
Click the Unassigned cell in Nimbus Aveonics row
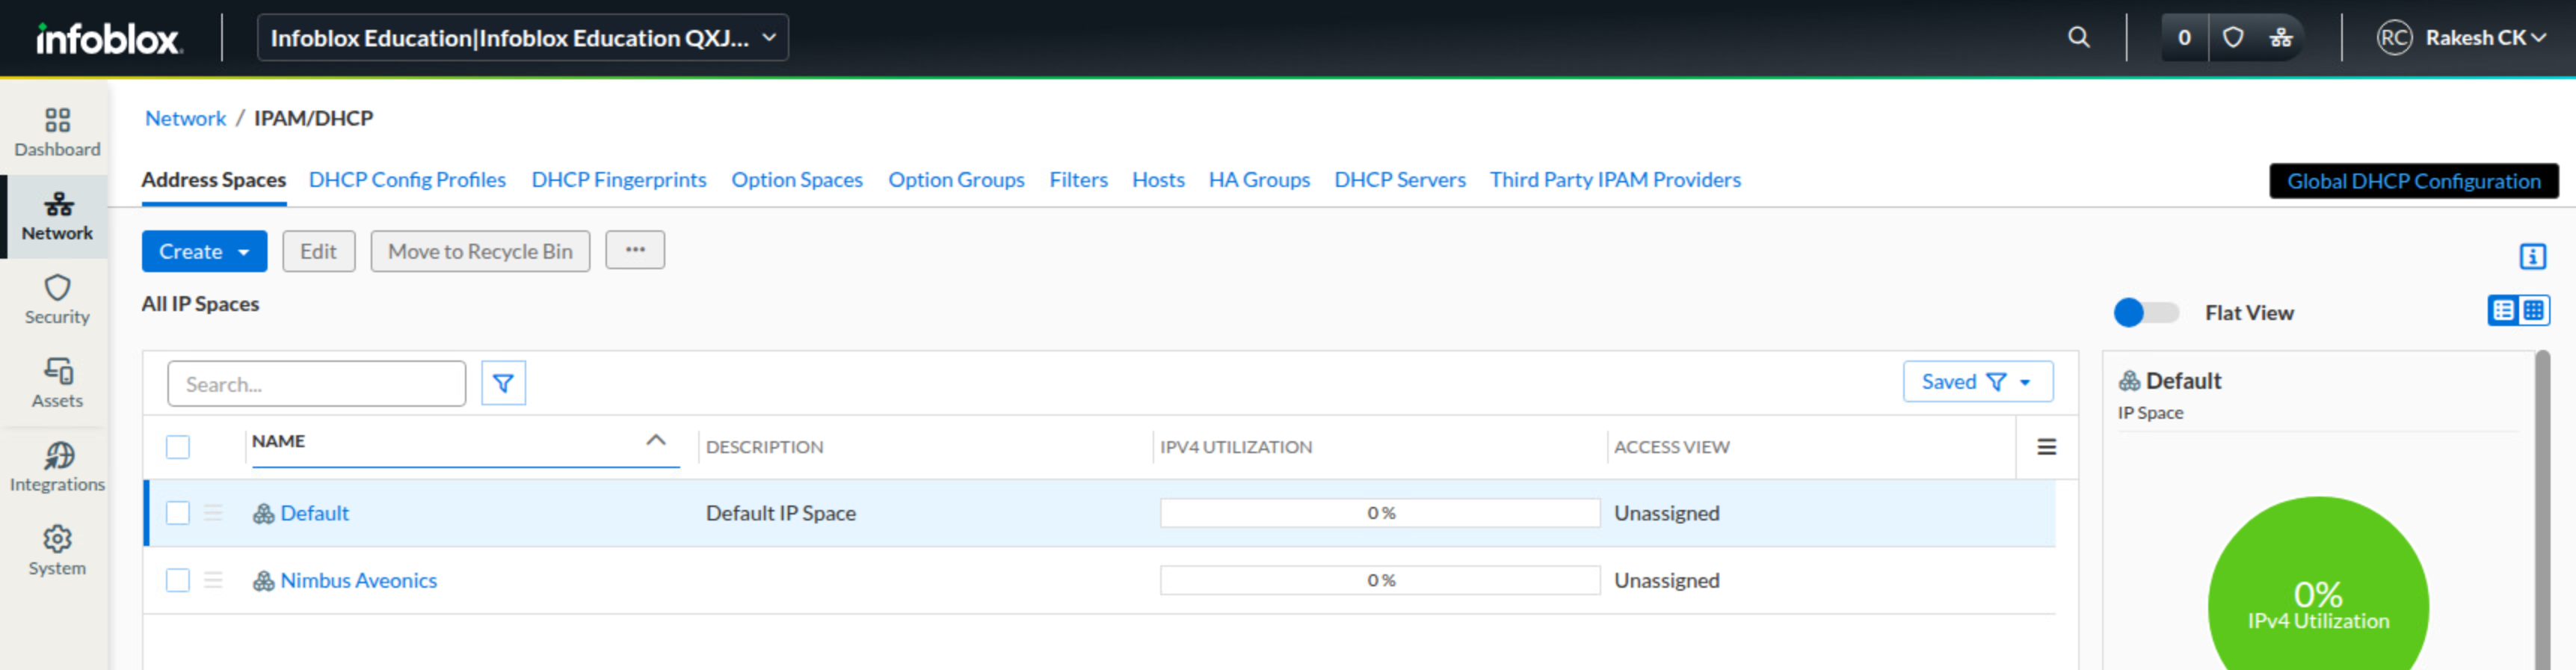pyautogui.click(x=1667, y=580)
